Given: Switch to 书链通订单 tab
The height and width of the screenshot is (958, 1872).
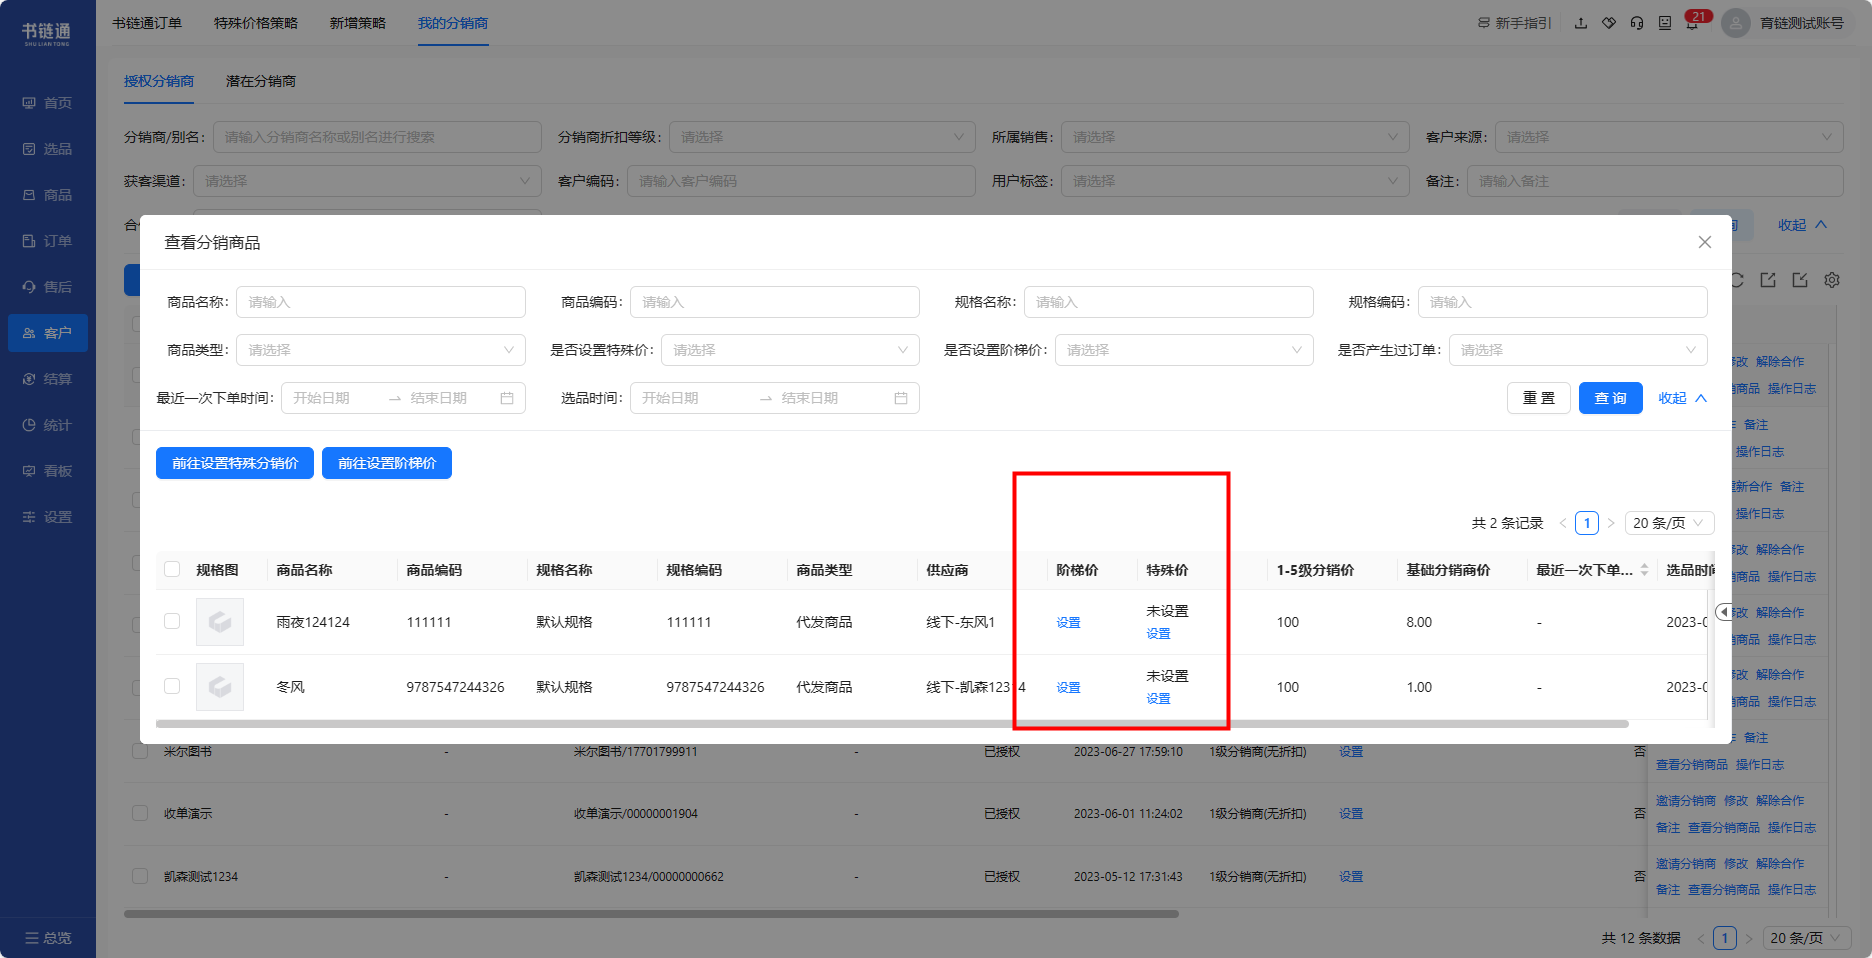Looking at the screenshot, I should click(147, 23).
